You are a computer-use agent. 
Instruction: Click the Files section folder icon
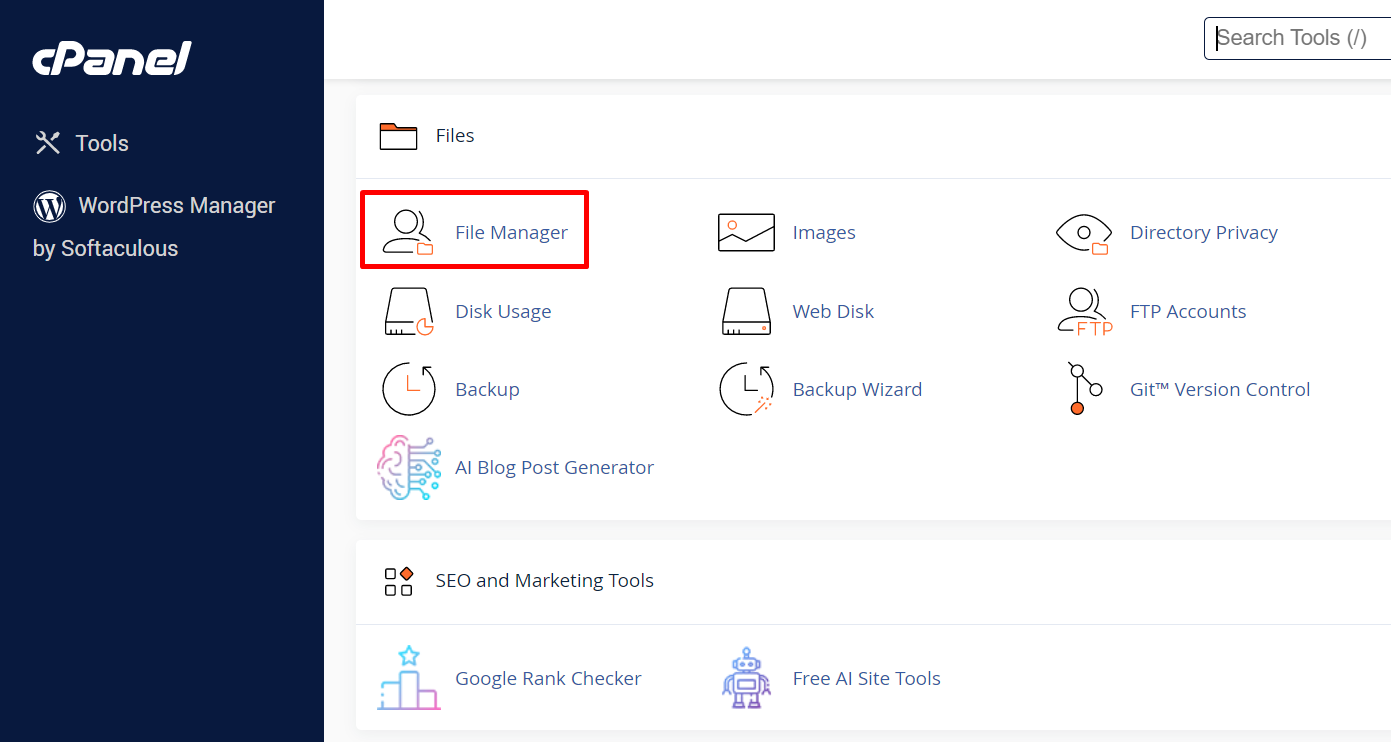pyautogui.click(x=398, y=136)
